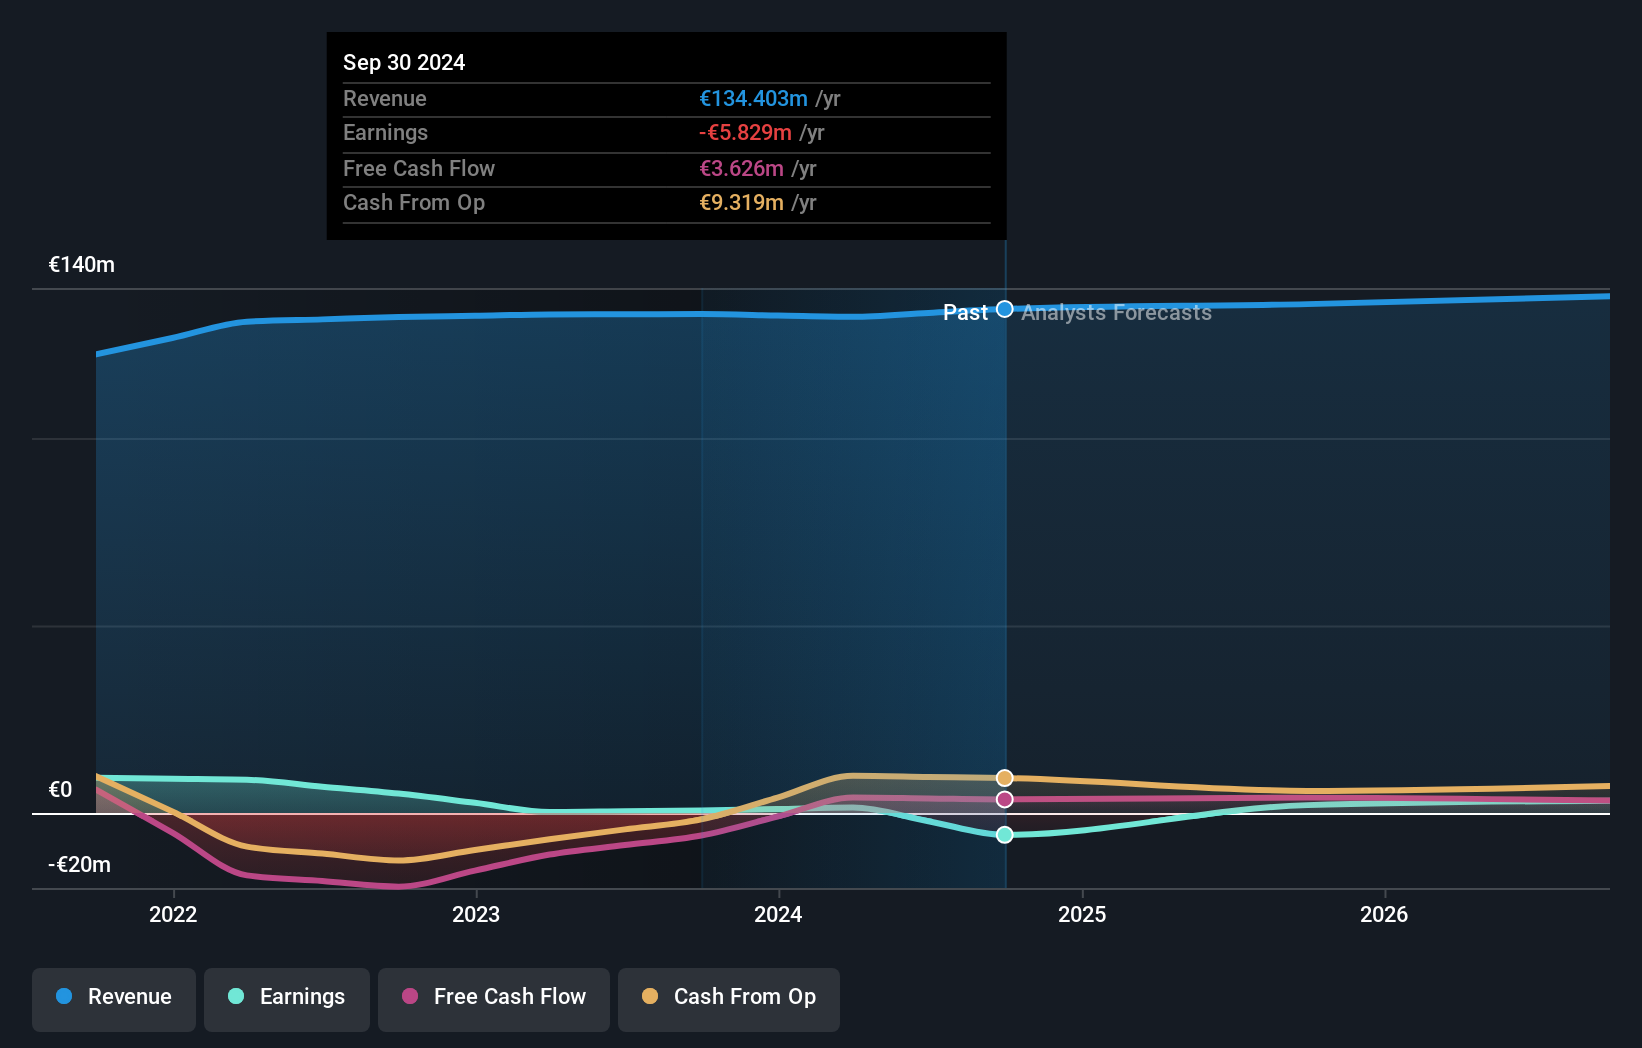Click the Sep 30 2024 tooltip date
Screen dimensions: 1642x1048
pos(404,62)
